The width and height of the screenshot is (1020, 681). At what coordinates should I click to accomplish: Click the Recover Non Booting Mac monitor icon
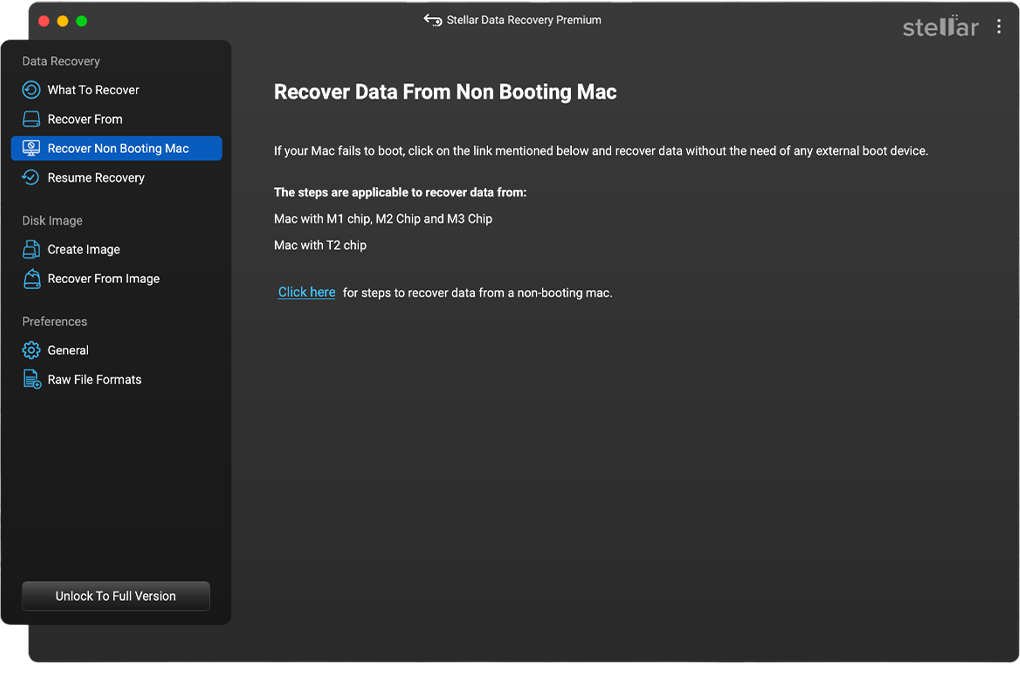[x=31, y=148]
